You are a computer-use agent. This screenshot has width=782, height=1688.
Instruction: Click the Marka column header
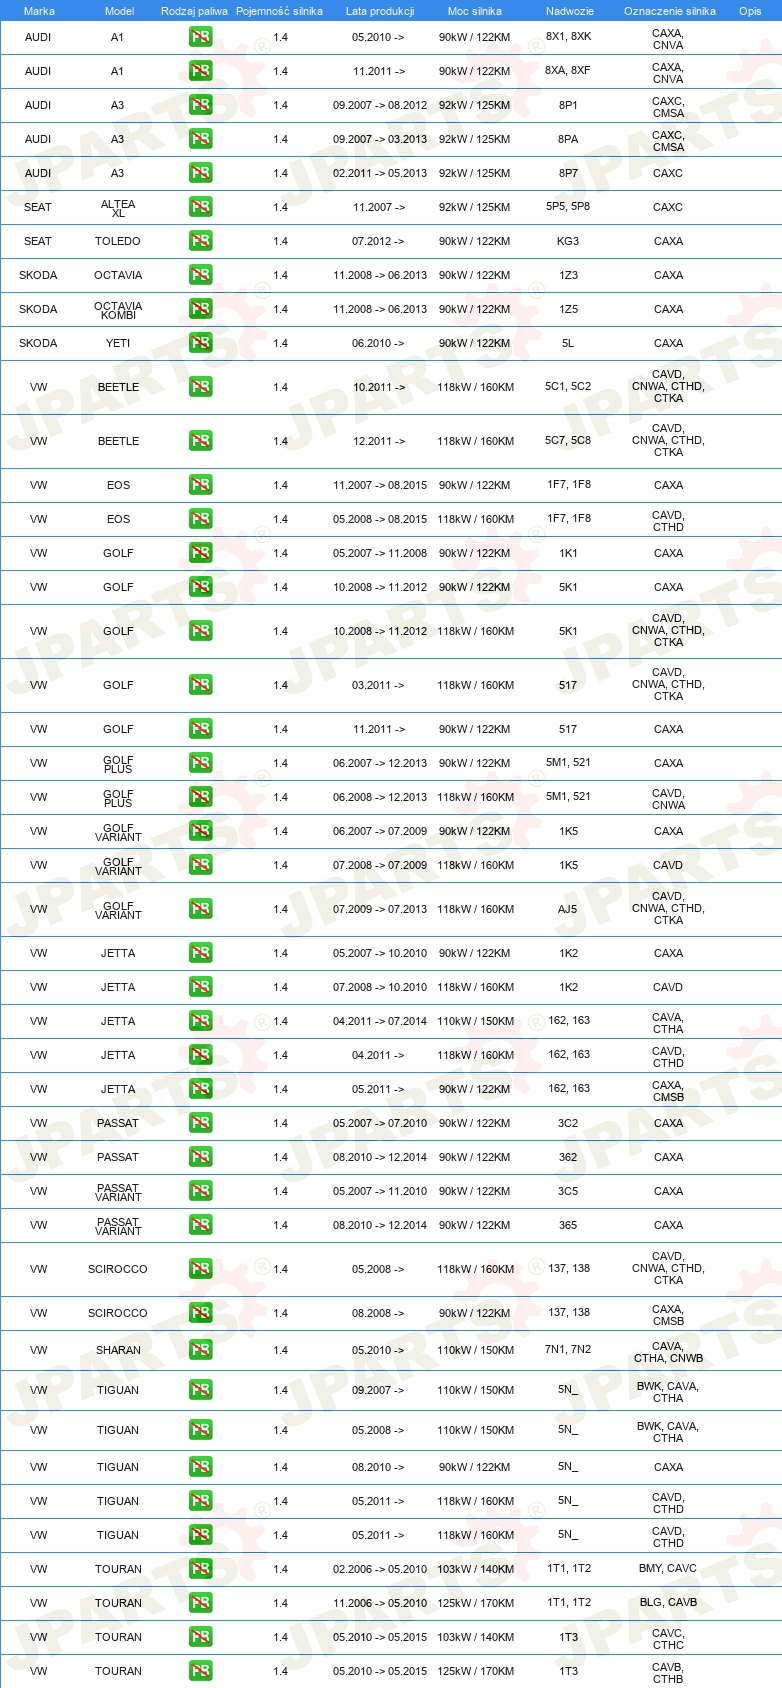point(39,11)
